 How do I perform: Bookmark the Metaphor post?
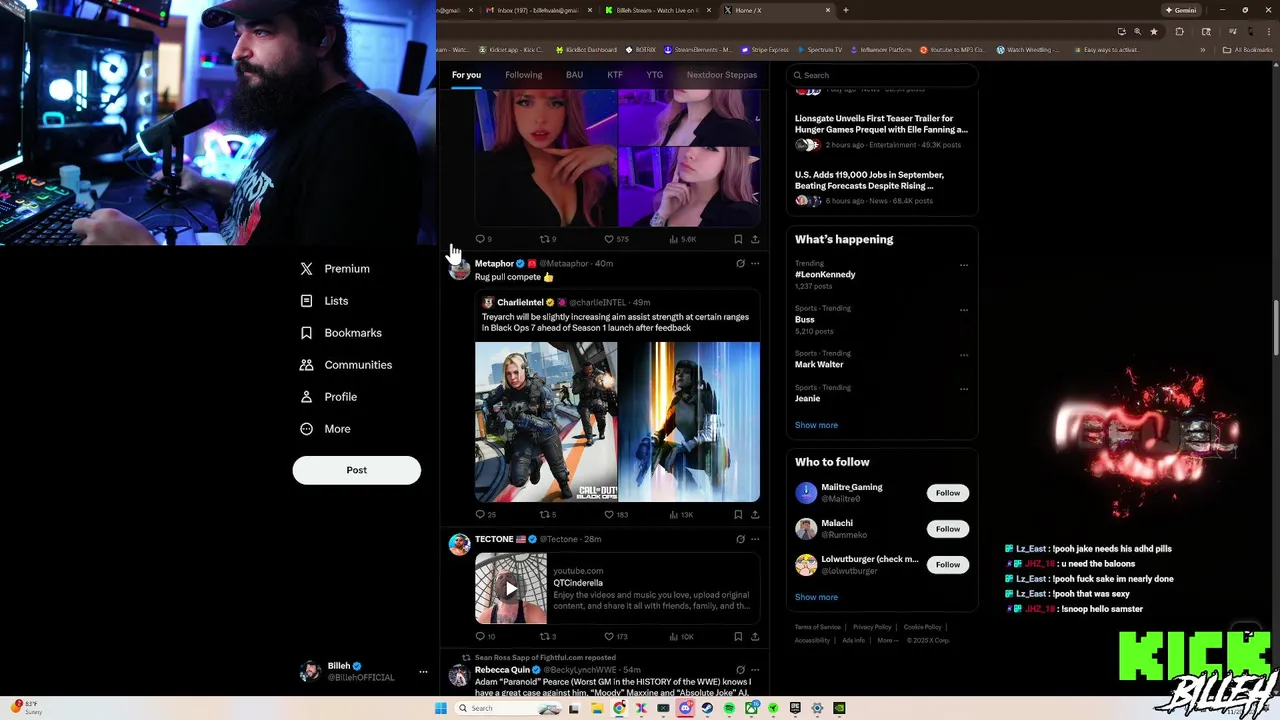[738, 515]
